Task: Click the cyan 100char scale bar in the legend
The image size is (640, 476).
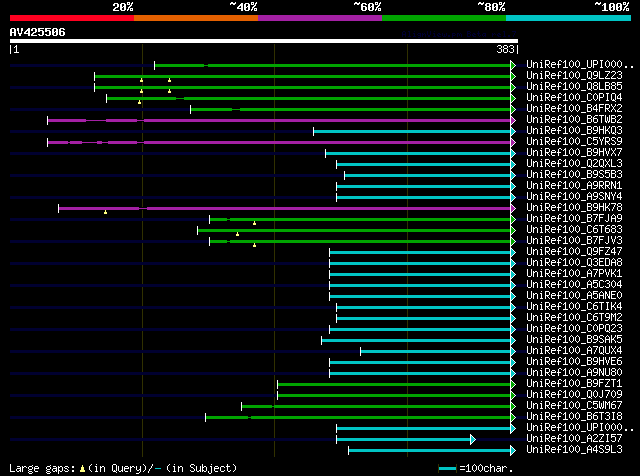Action: pyautogui.click(x=448, y=469)
